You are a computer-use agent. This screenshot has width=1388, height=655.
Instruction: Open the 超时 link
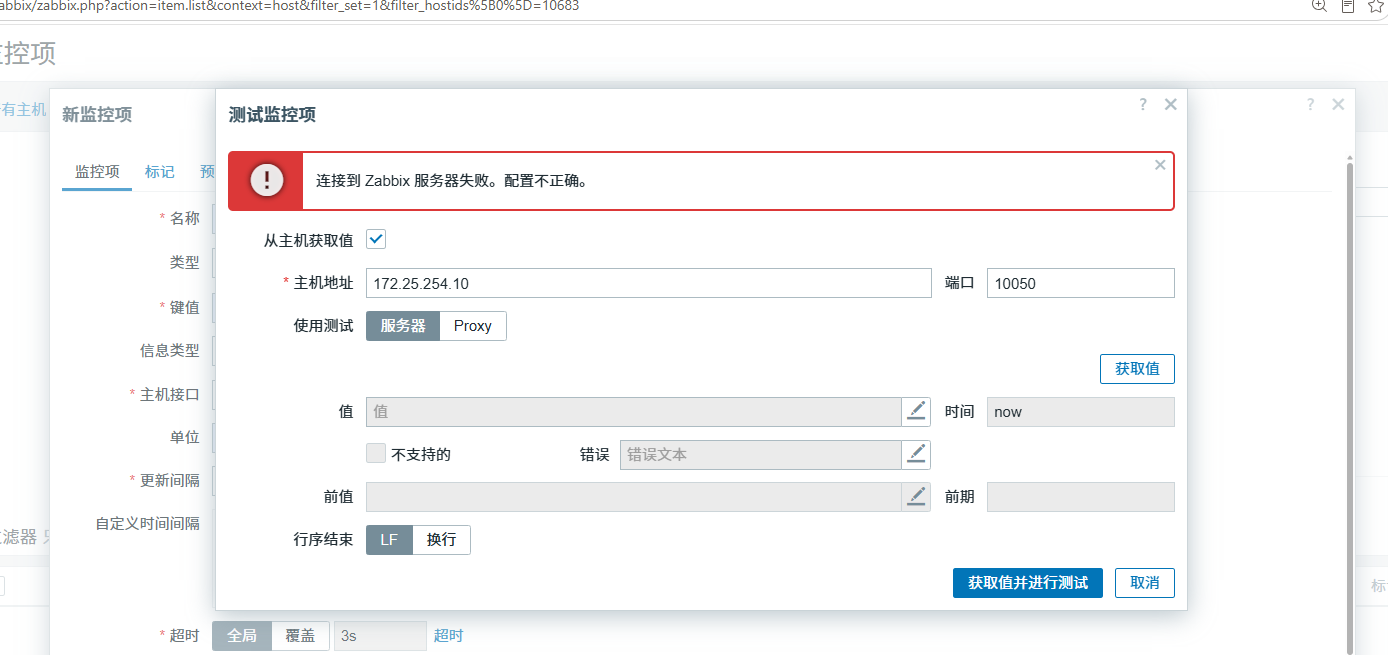tap(448, 636)
